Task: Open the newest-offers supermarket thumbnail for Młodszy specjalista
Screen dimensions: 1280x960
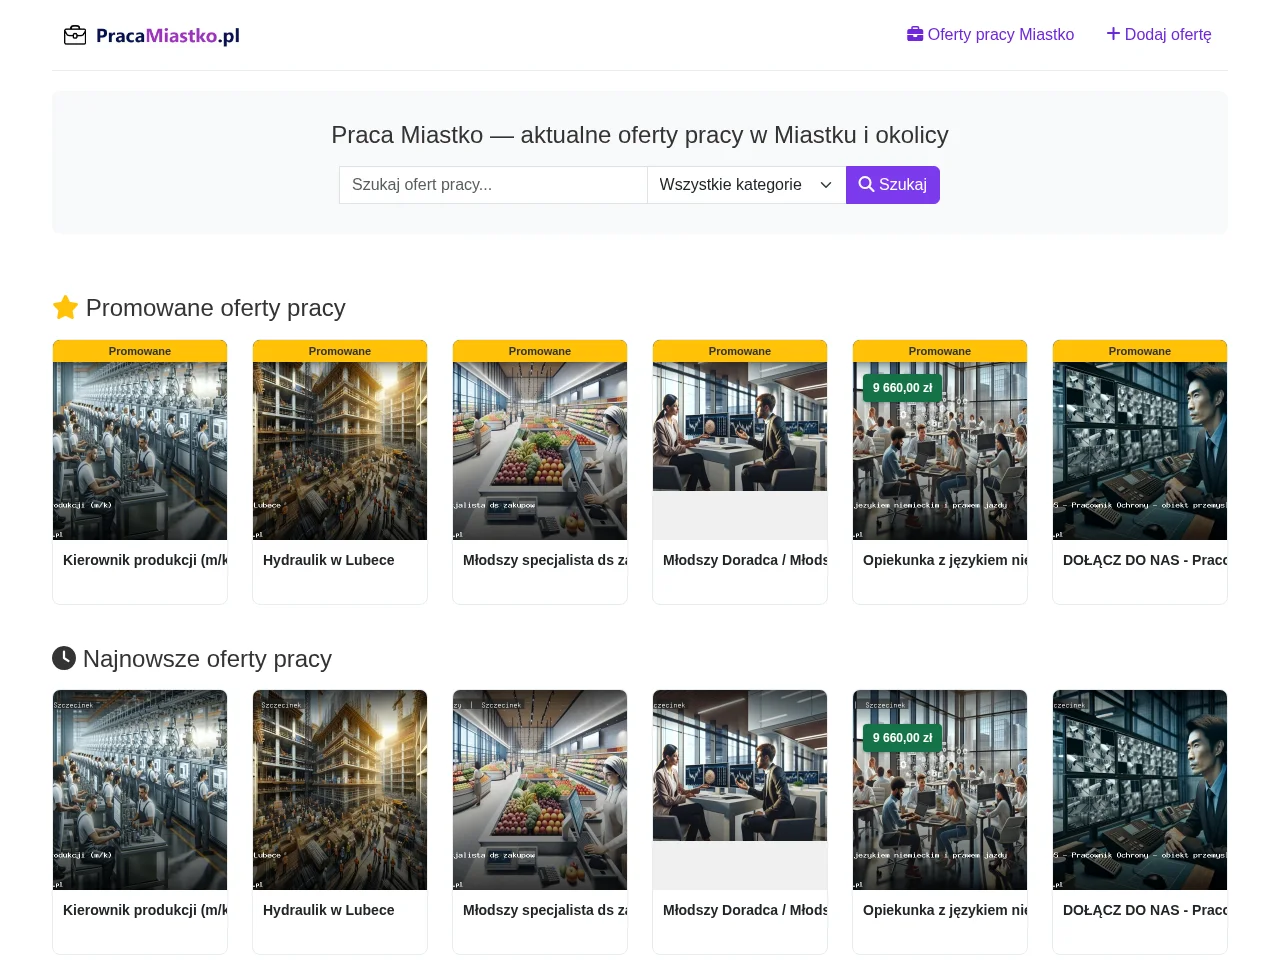Action: [540, 790]
